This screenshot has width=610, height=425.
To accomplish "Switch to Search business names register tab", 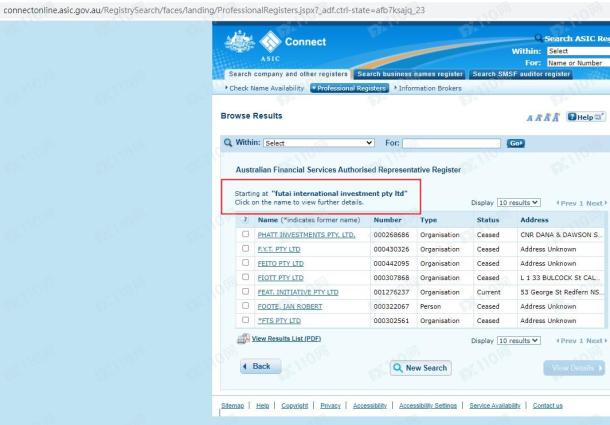I will click(410, 74).
